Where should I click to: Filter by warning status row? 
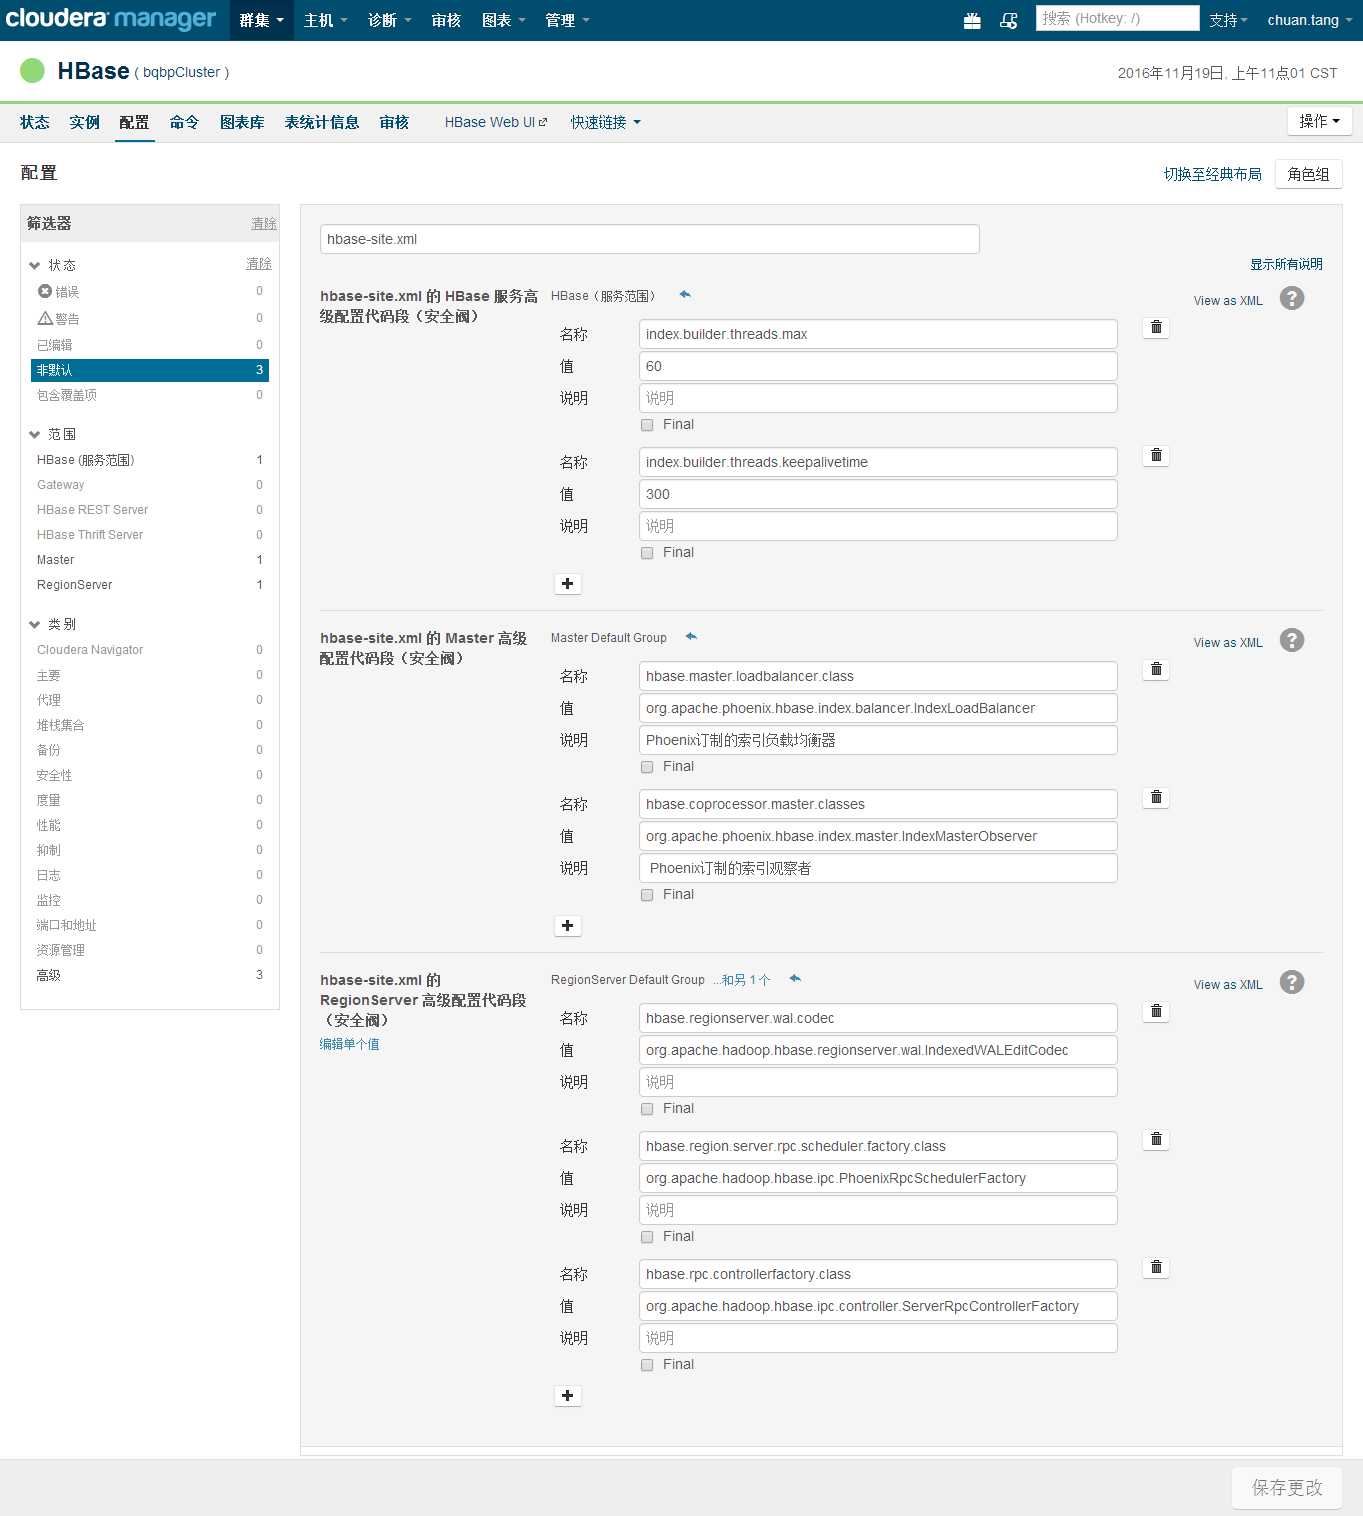(150, 318)
